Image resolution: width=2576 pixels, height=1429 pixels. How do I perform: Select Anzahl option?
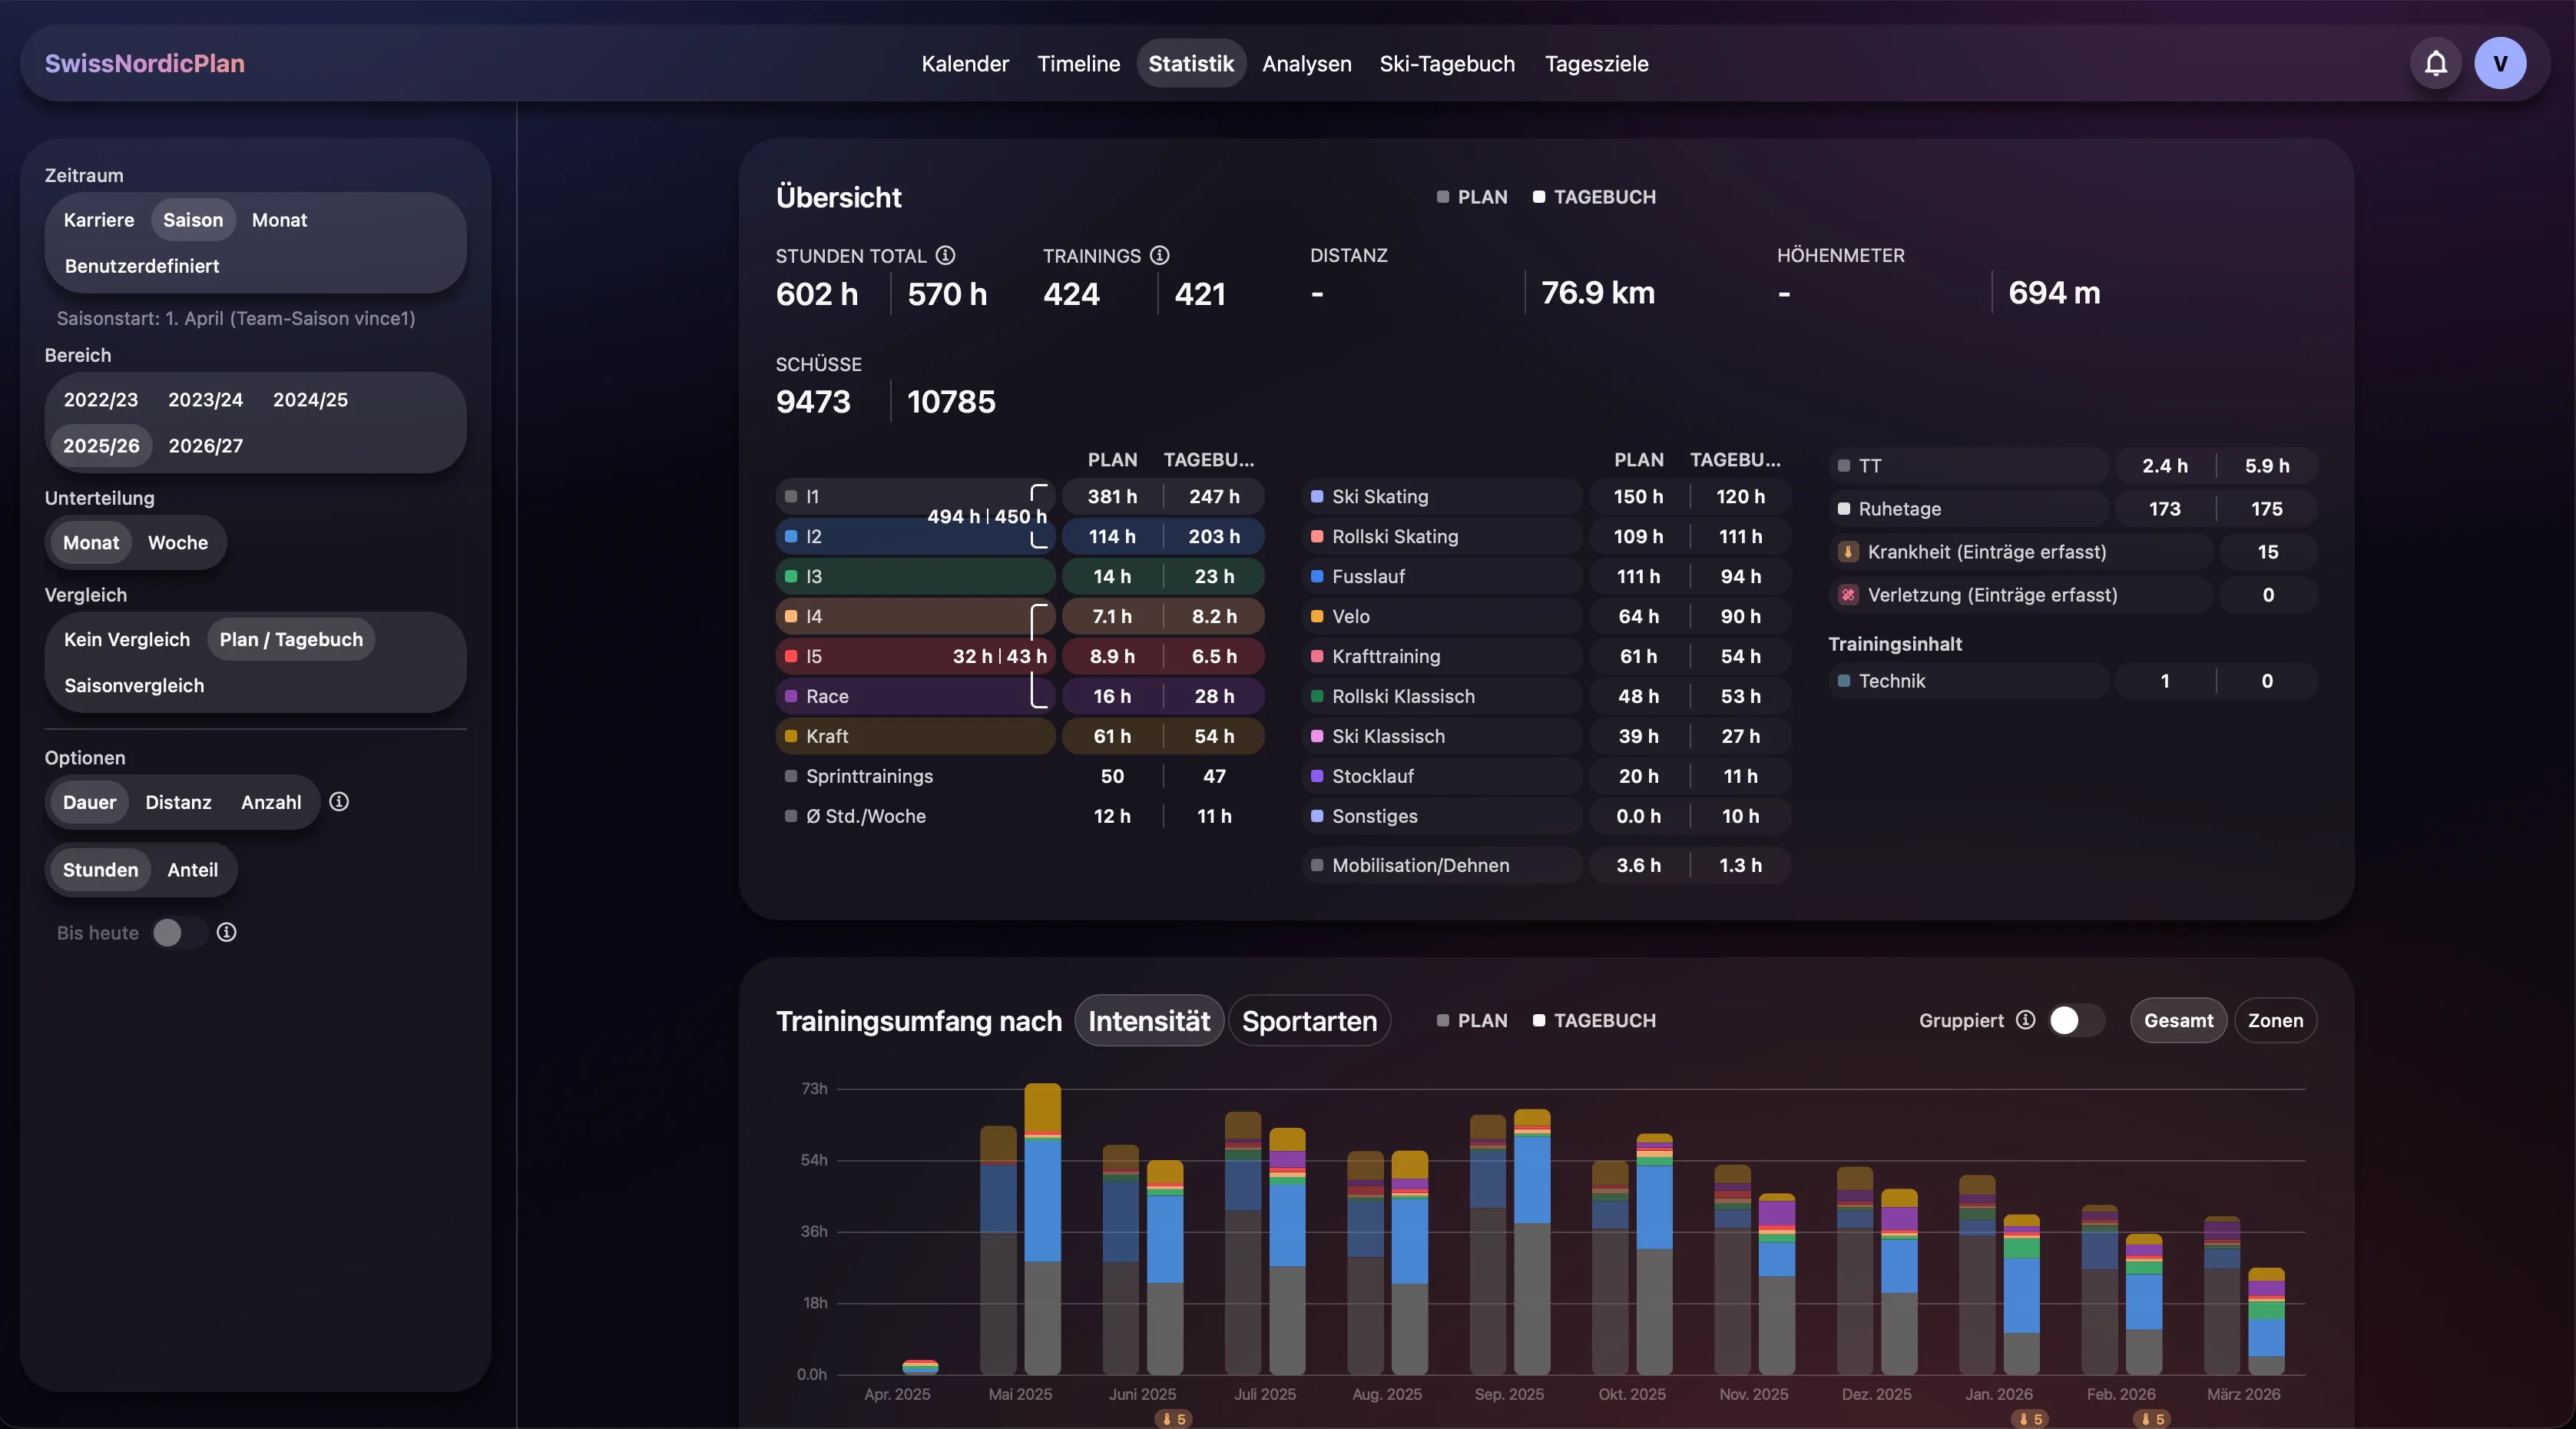click(271, 802)
